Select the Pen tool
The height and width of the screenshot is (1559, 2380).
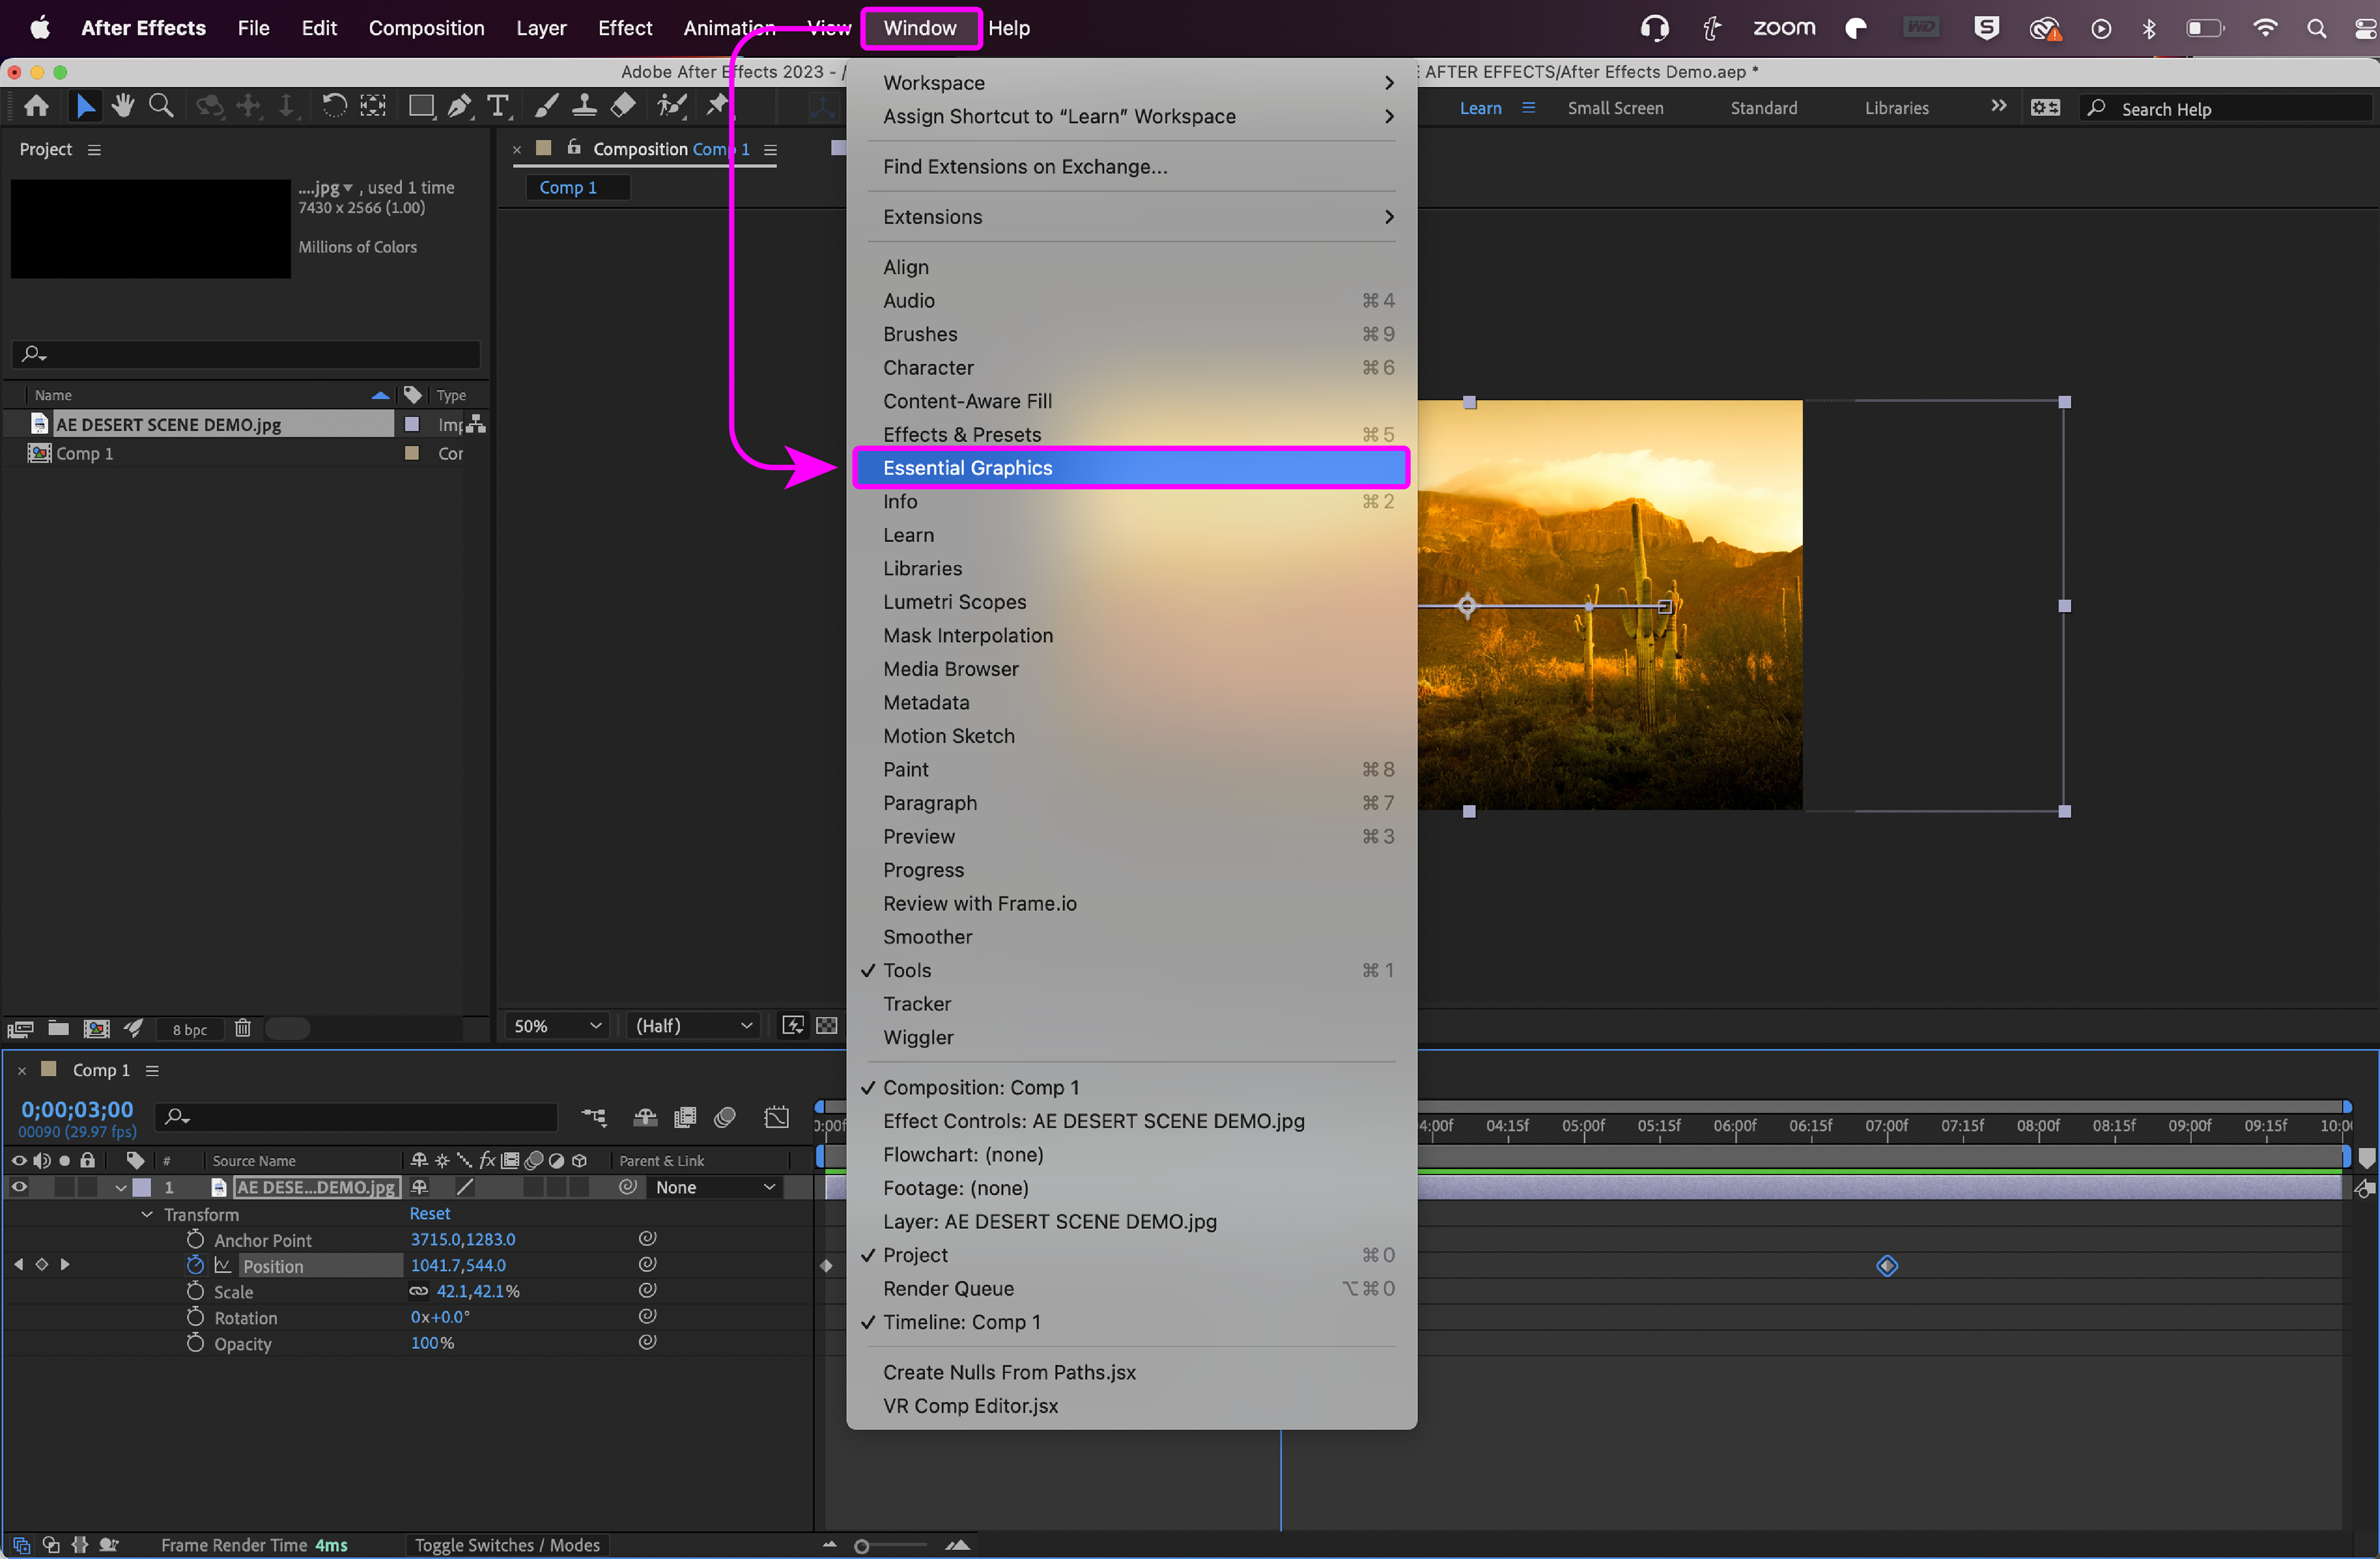click(x=459, y=105)
